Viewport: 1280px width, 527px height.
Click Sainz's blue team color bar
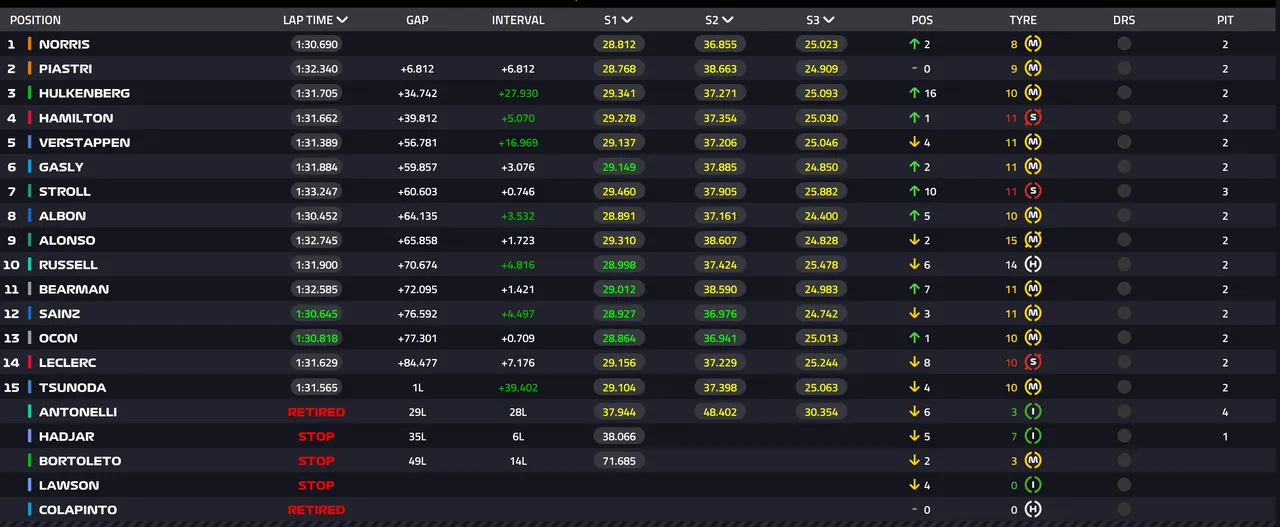[x=30, y=314]
